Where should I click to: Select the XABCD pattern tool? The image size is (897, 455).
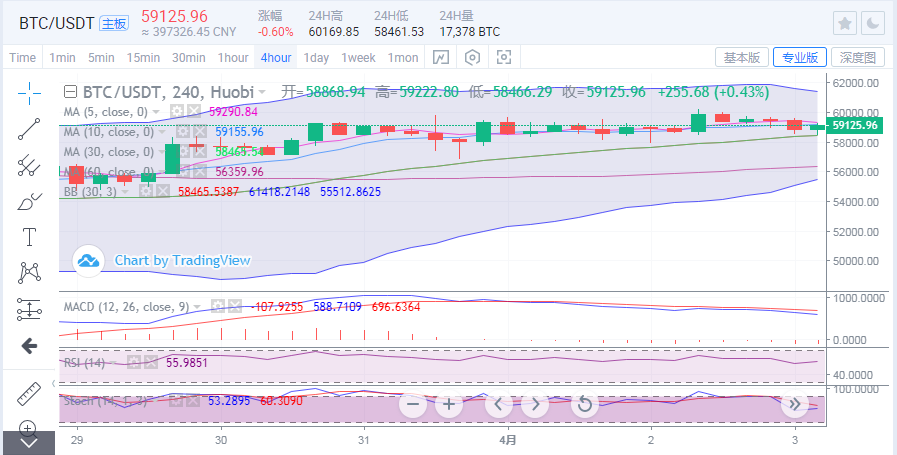(28, 273)
